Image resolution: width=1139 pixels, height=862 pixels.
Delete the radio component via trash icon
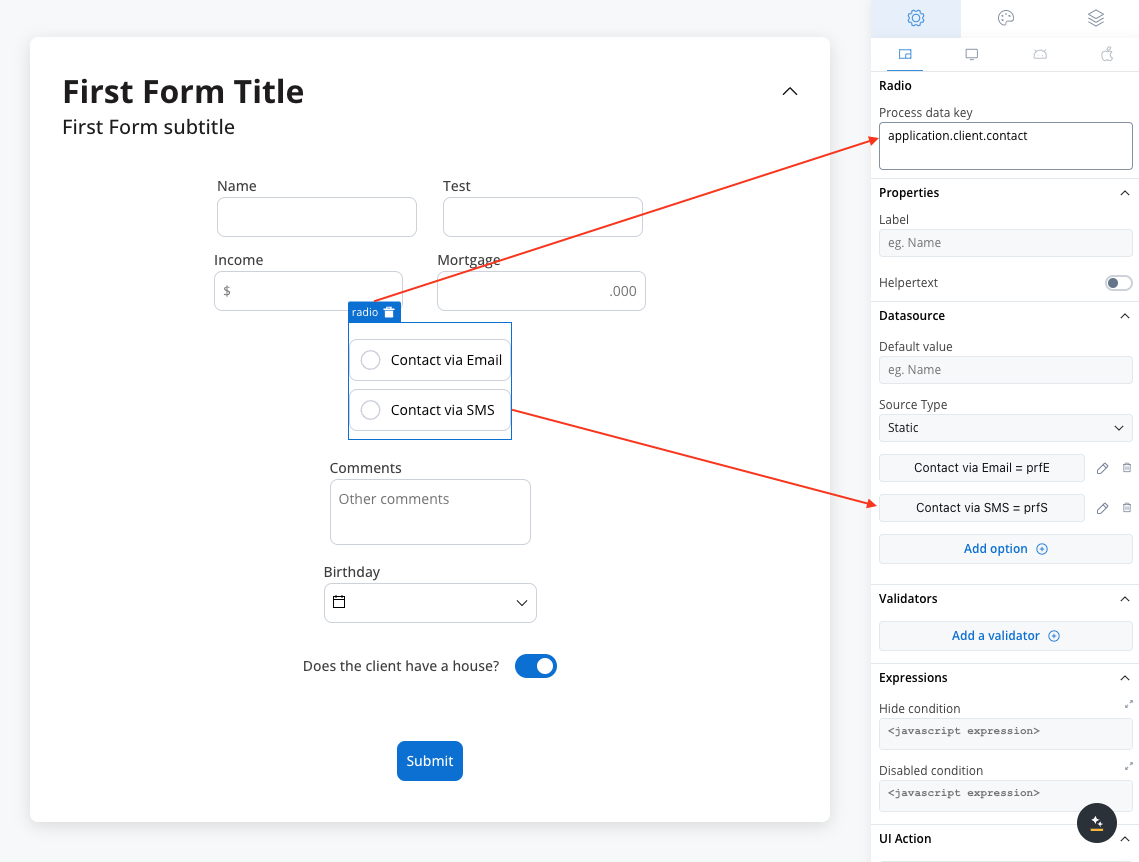coord(389,312)
